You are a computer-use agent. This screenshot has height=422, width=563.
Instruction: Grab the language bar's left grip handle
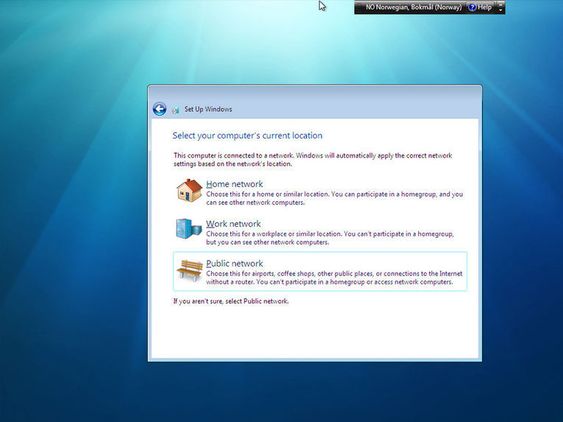(358, 7)
